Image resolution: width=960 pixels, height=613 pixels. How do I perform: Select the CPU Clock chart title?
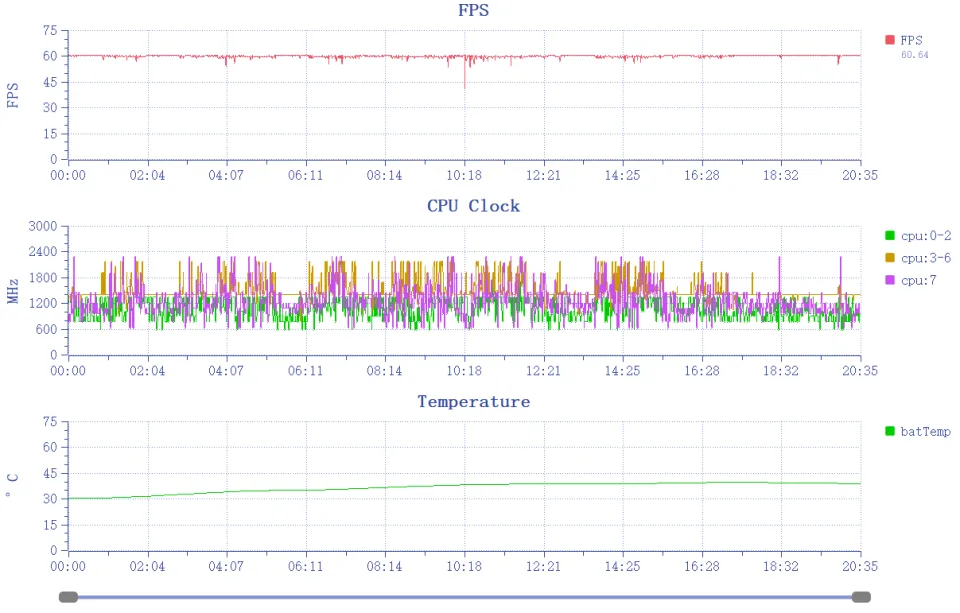click(473, 206)
